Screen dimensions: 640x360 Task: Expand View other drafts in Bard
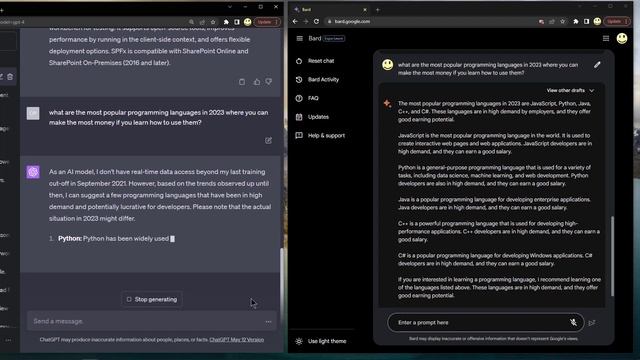pyautogui.click(x=570, y=90)
